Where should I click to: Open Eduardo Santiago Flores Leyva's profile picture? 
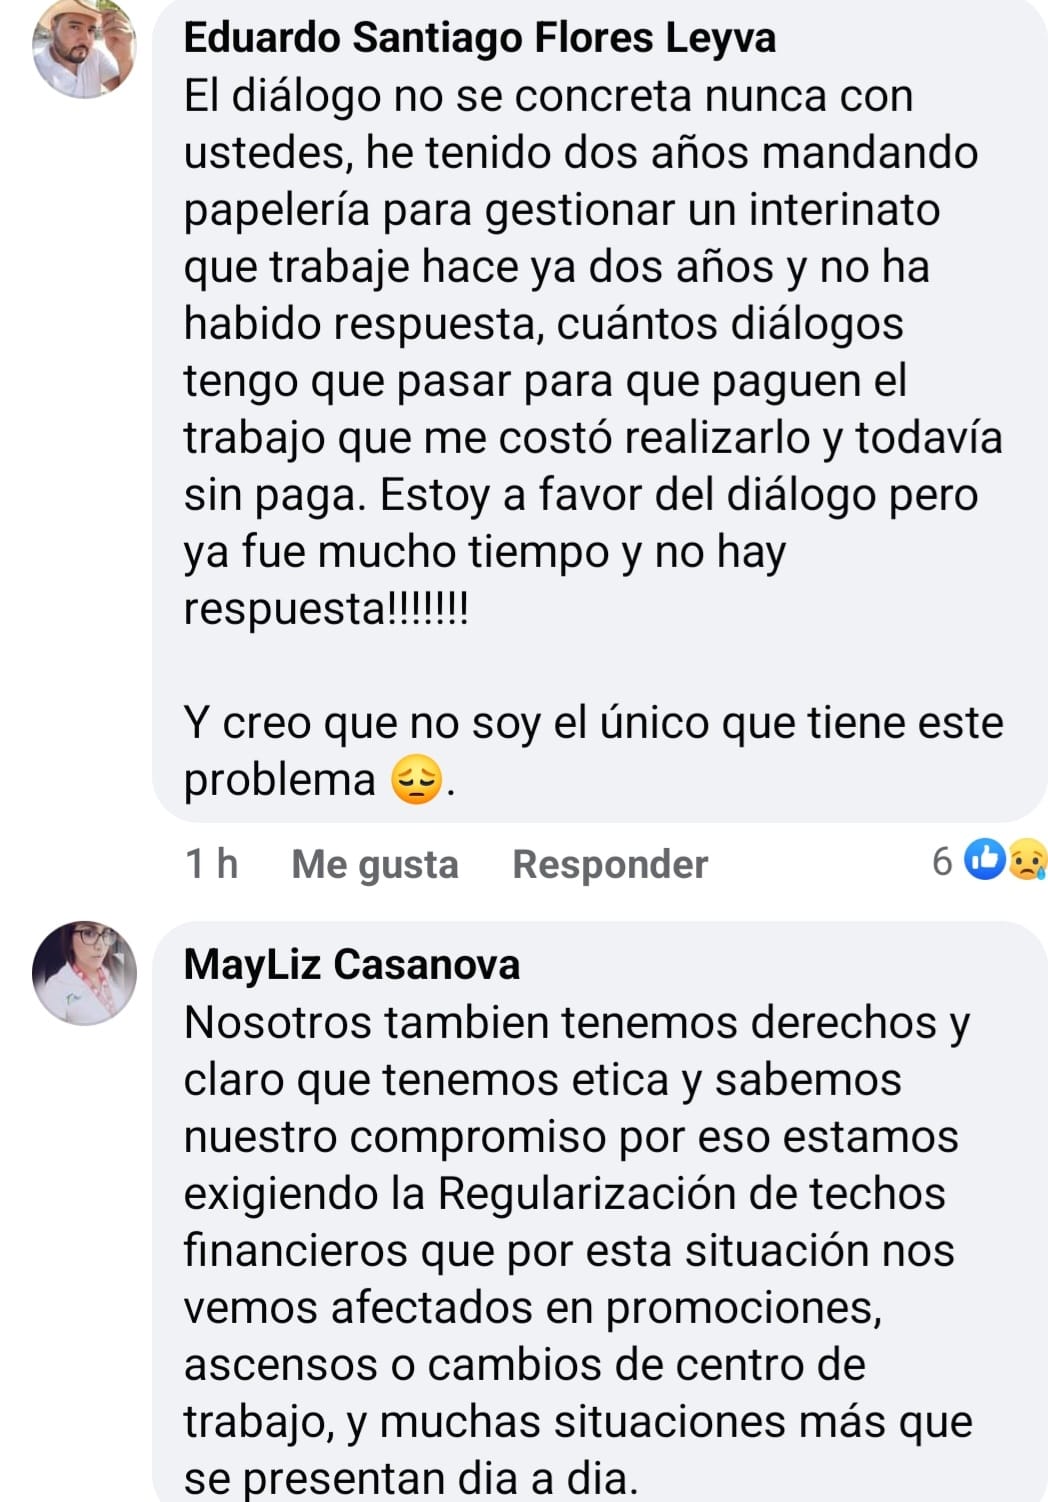click(84, 48)
